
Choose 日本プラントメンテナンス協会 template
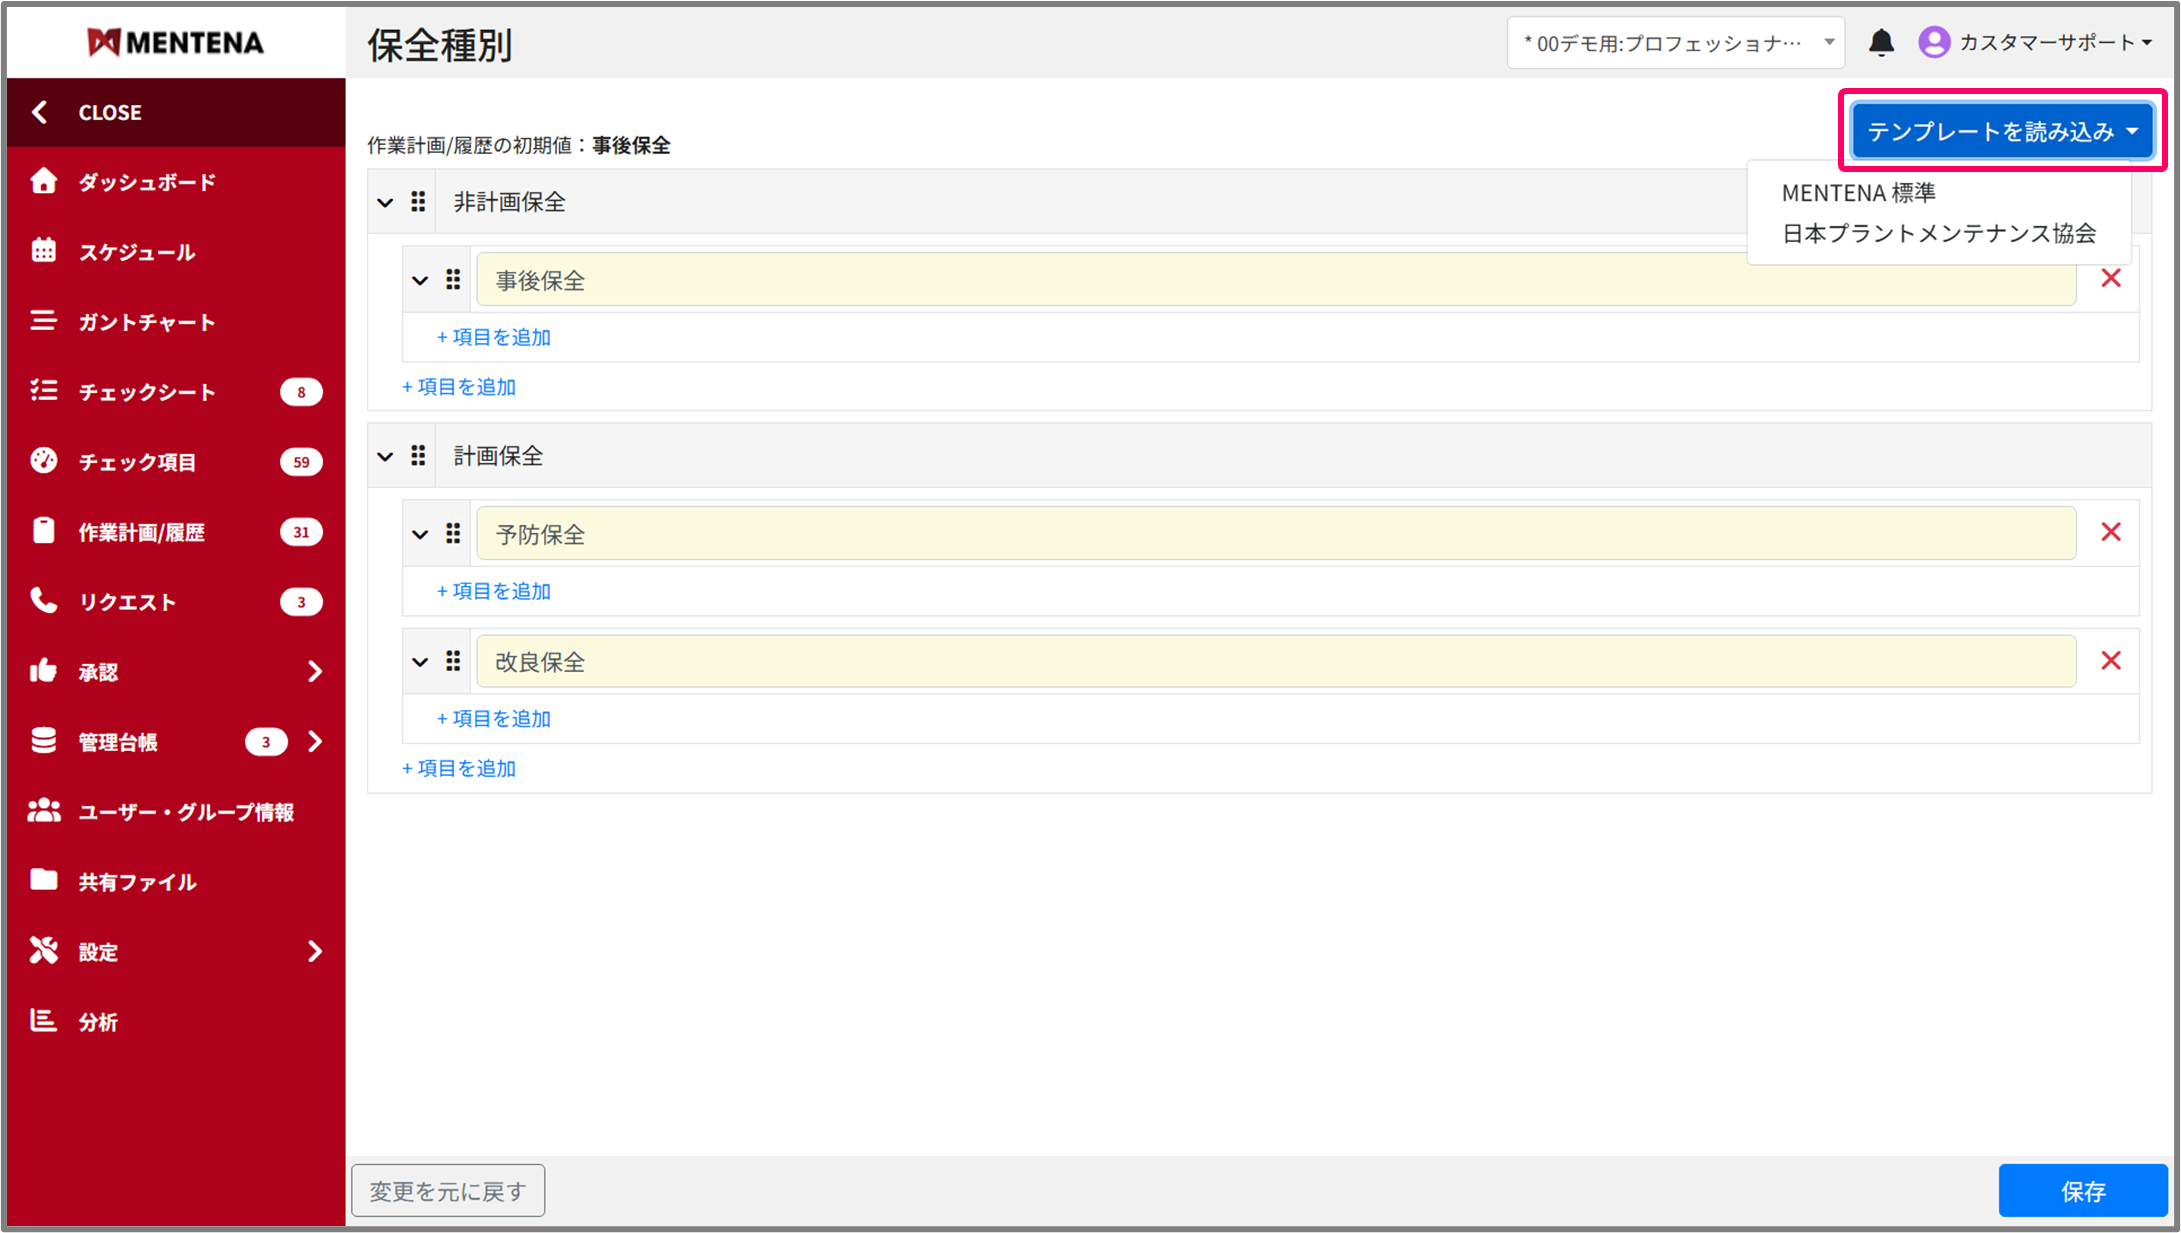coord(1938,234)
